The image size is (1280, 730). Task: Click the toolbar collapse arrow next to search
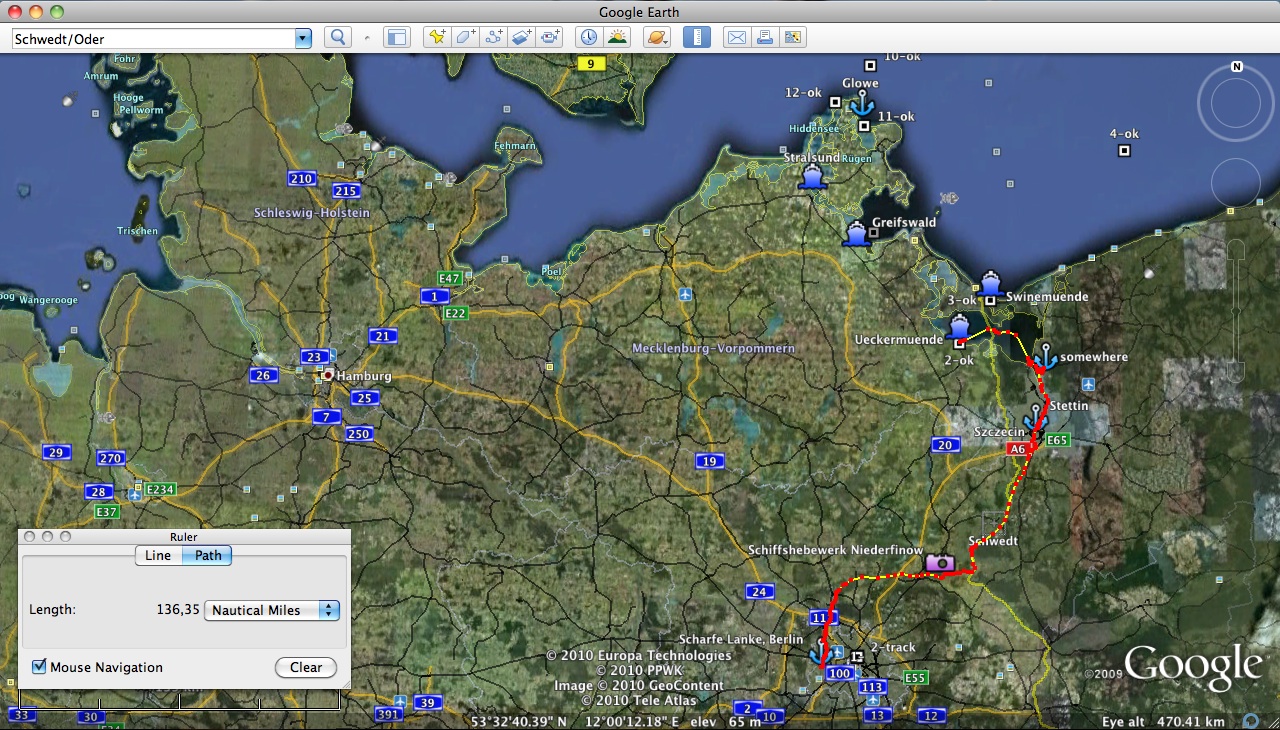366,39
